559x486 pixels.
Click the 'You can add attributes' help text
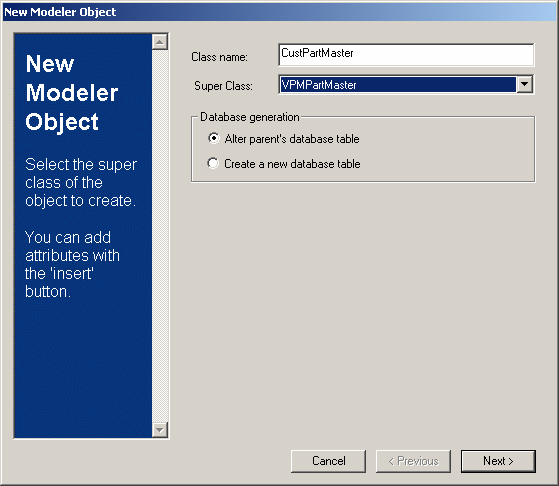tap(72, 264)
